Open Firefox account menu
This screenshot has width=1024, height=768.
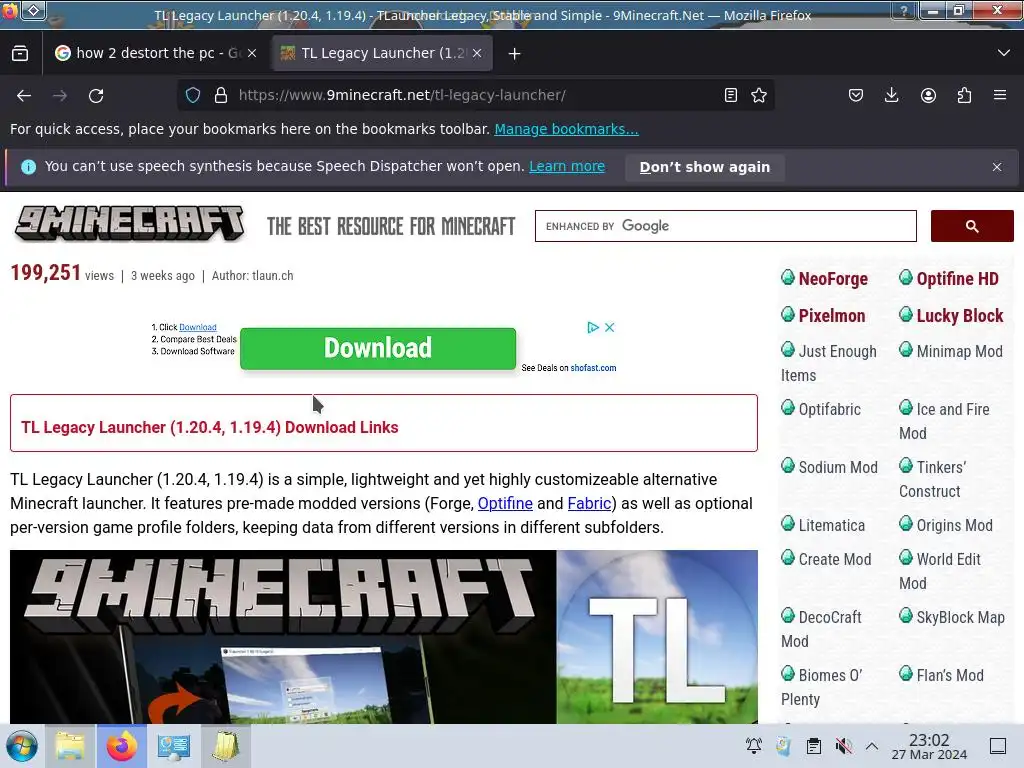pyautogui.click(x=928, y=95)
